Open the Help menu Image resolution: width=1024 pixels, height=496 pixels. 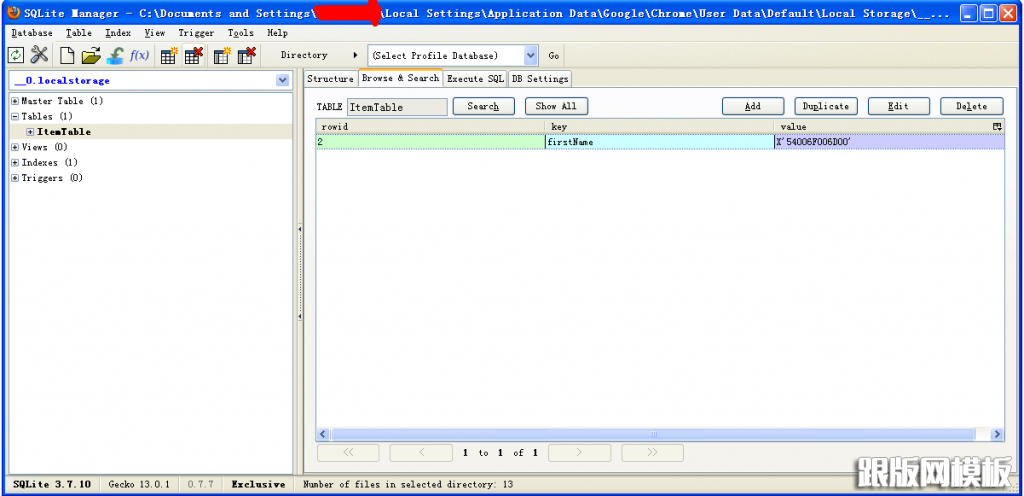tap(277, 33)
